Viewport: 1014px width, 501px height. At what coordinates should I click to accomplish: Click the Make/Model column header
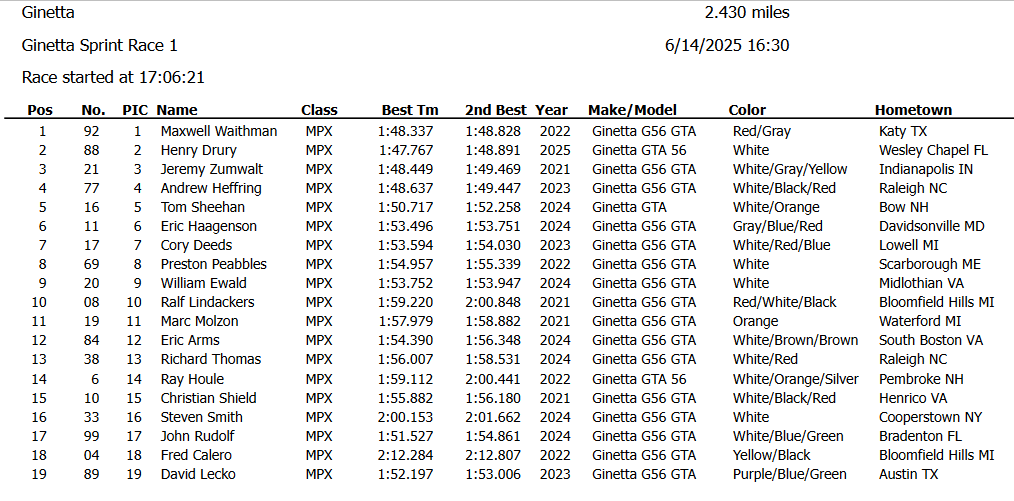(x=632, y=110)
